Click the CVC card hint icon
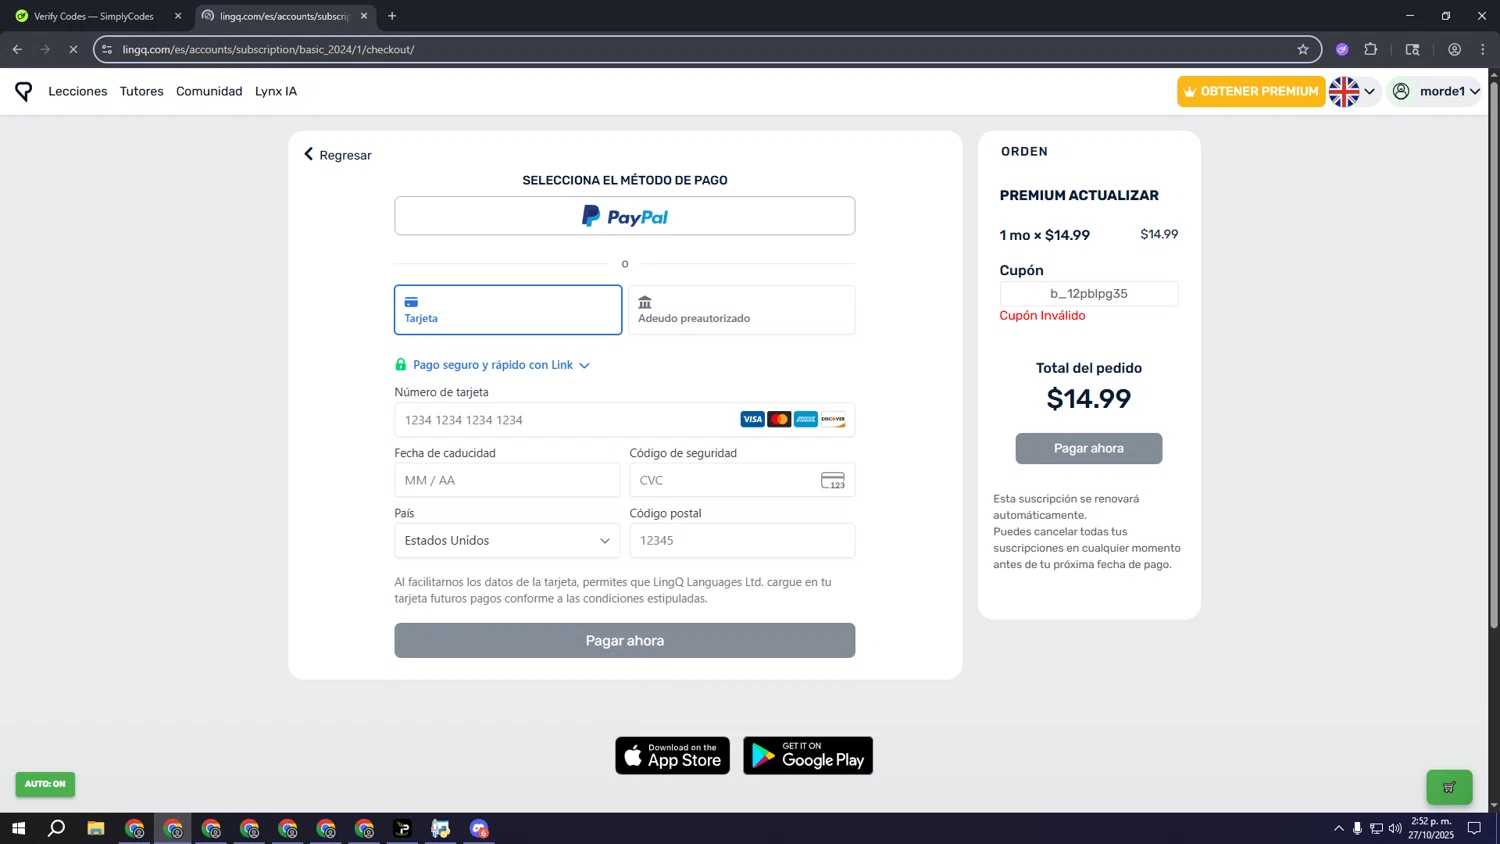This screenshot has width=1500, height=844. (833, 481)
